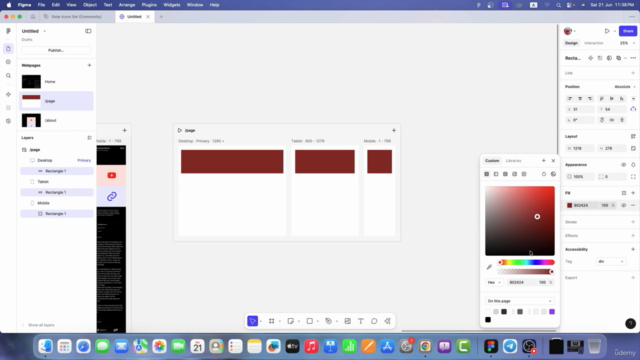640x360 pixels.
Task: Select the Home webpage
Action: (56, 82)
